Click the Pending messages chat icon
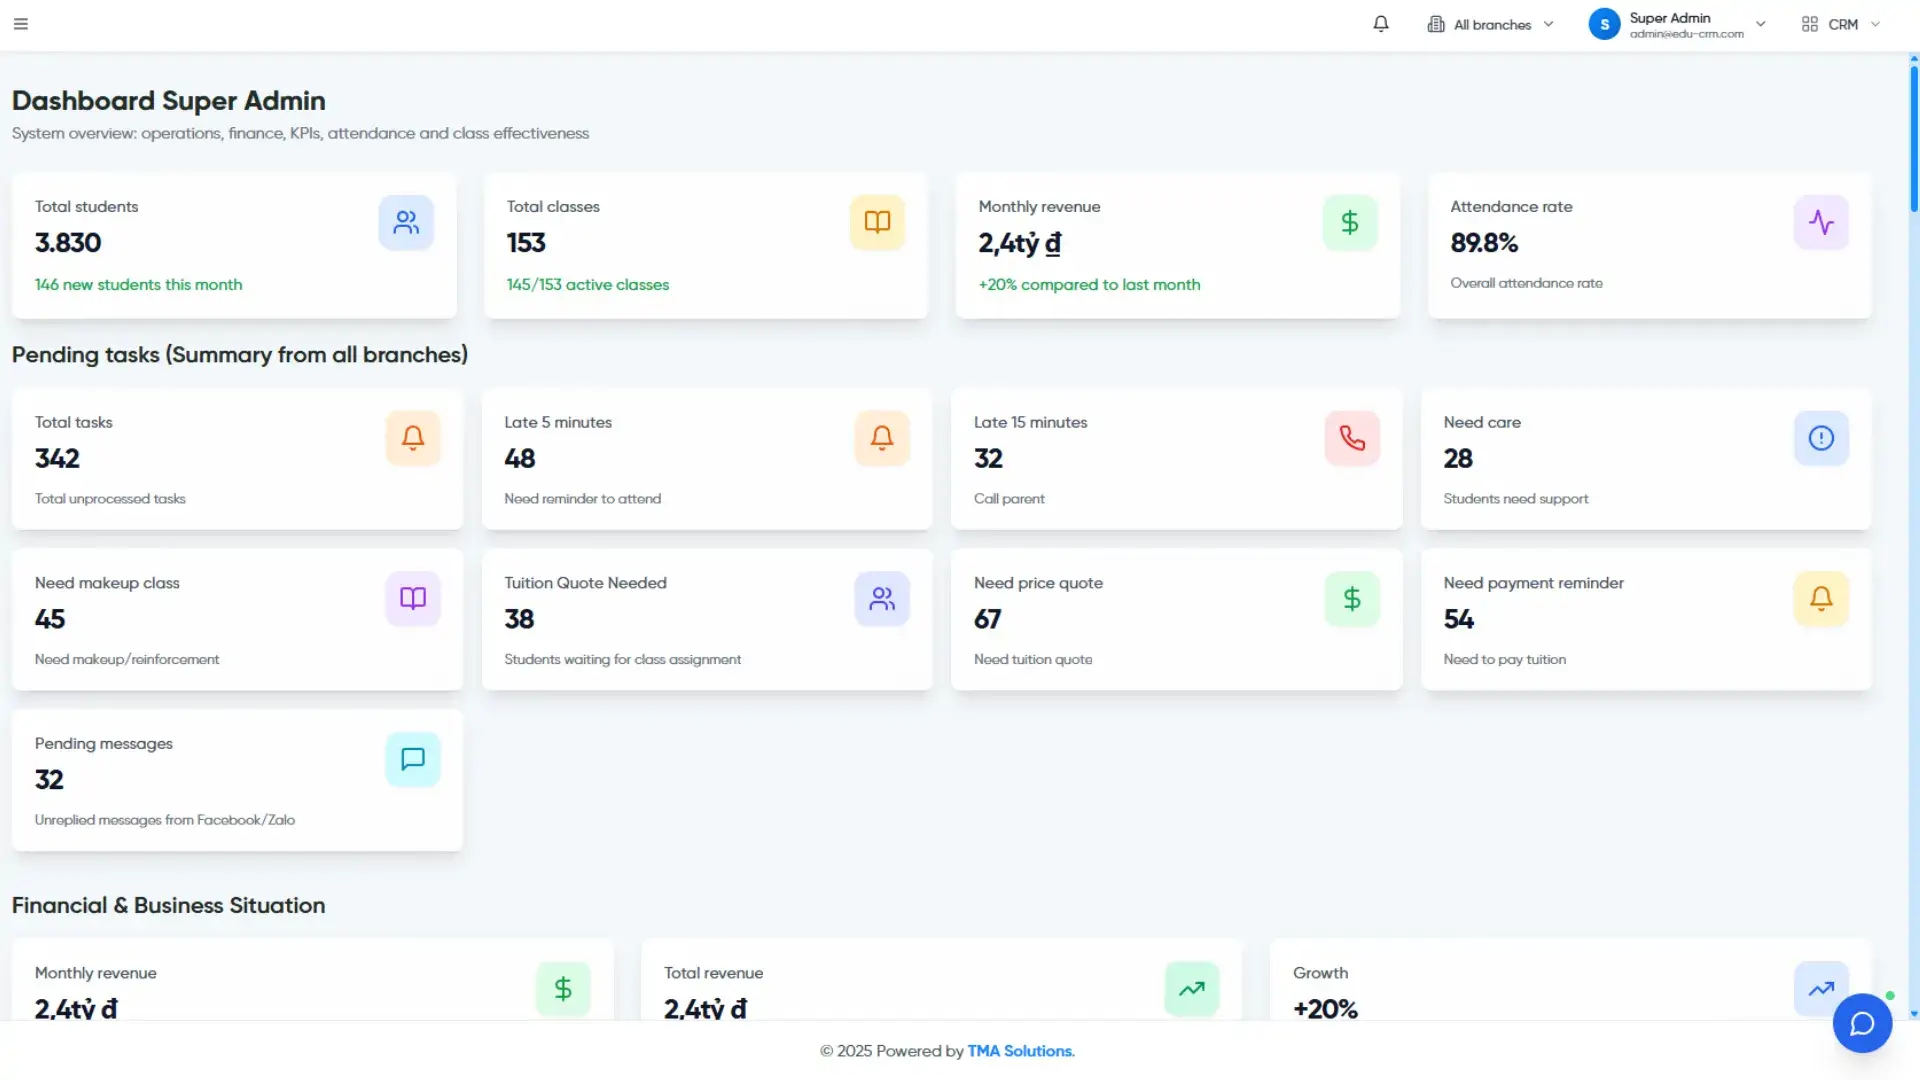This screenshot has height=1080, width=1920. tap(413, 759)
